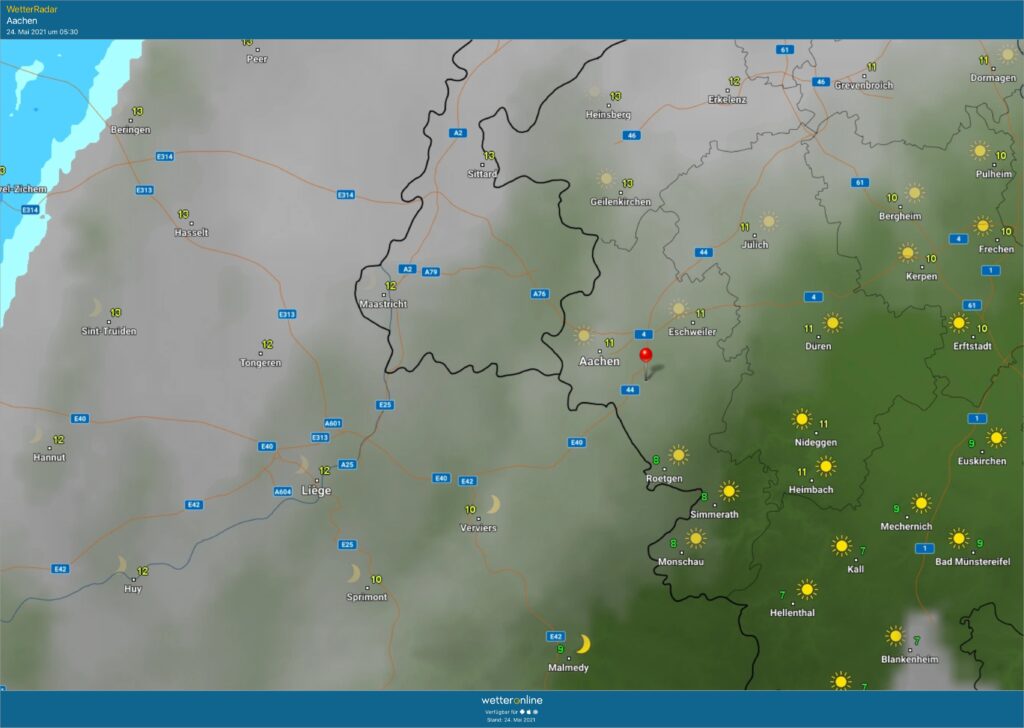Viewport: 1024px width, 728px height.
Task: Click the sun icon at Düren
Action: tap(832, 323)
